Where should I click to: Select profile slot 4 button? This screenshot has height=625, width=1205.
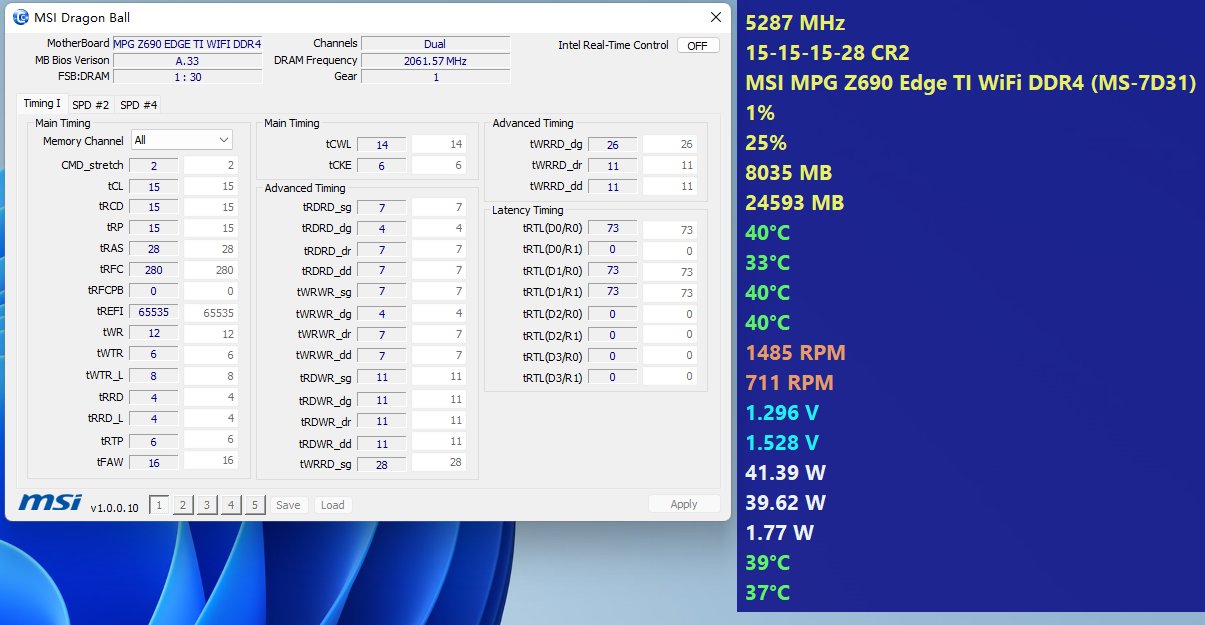click(231, 505)
